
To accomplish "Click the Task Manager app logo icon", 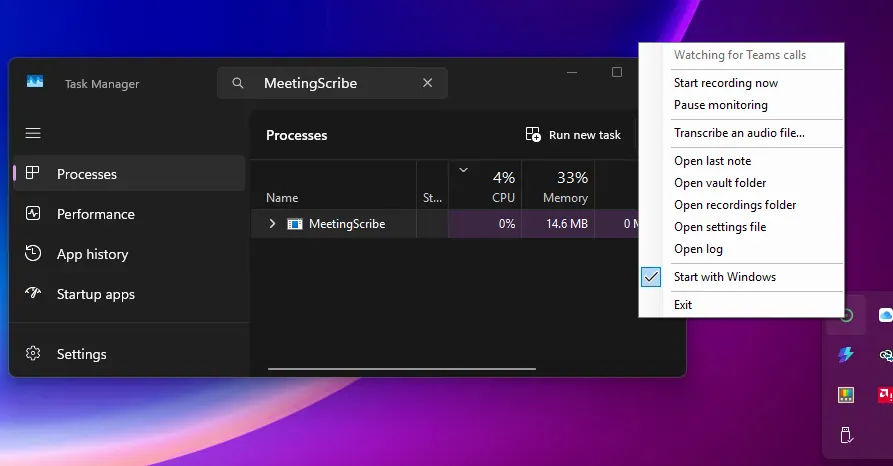I will click(x=35, y=82).
